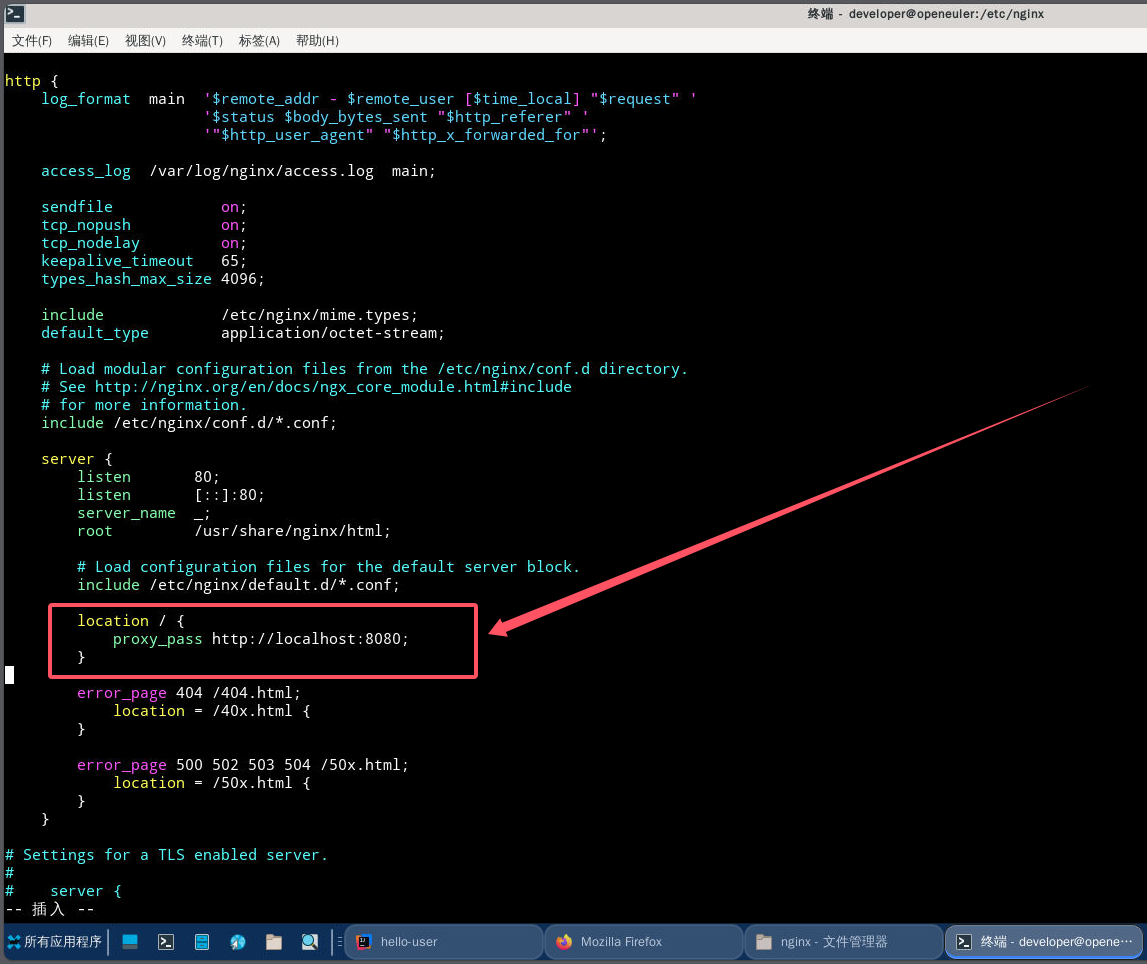Image resolution: width=1147 pixels, height=964 pixels.
Task: Open the home folder launcher icon
Action: tap(274, 942)
